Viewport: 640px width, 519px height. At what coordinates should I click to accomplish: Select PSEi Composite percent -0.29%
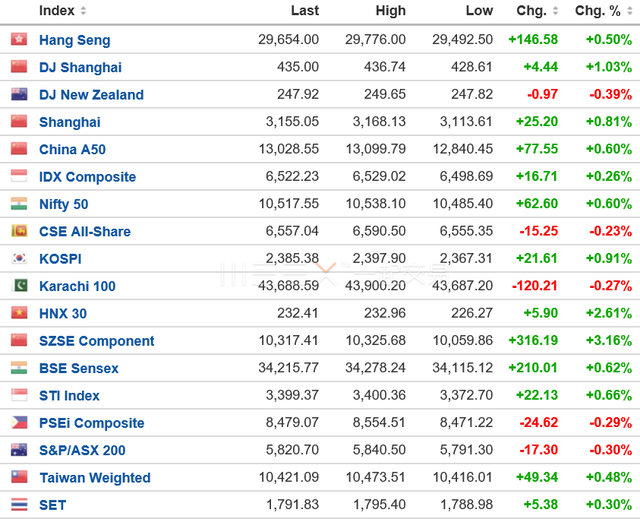611,422
